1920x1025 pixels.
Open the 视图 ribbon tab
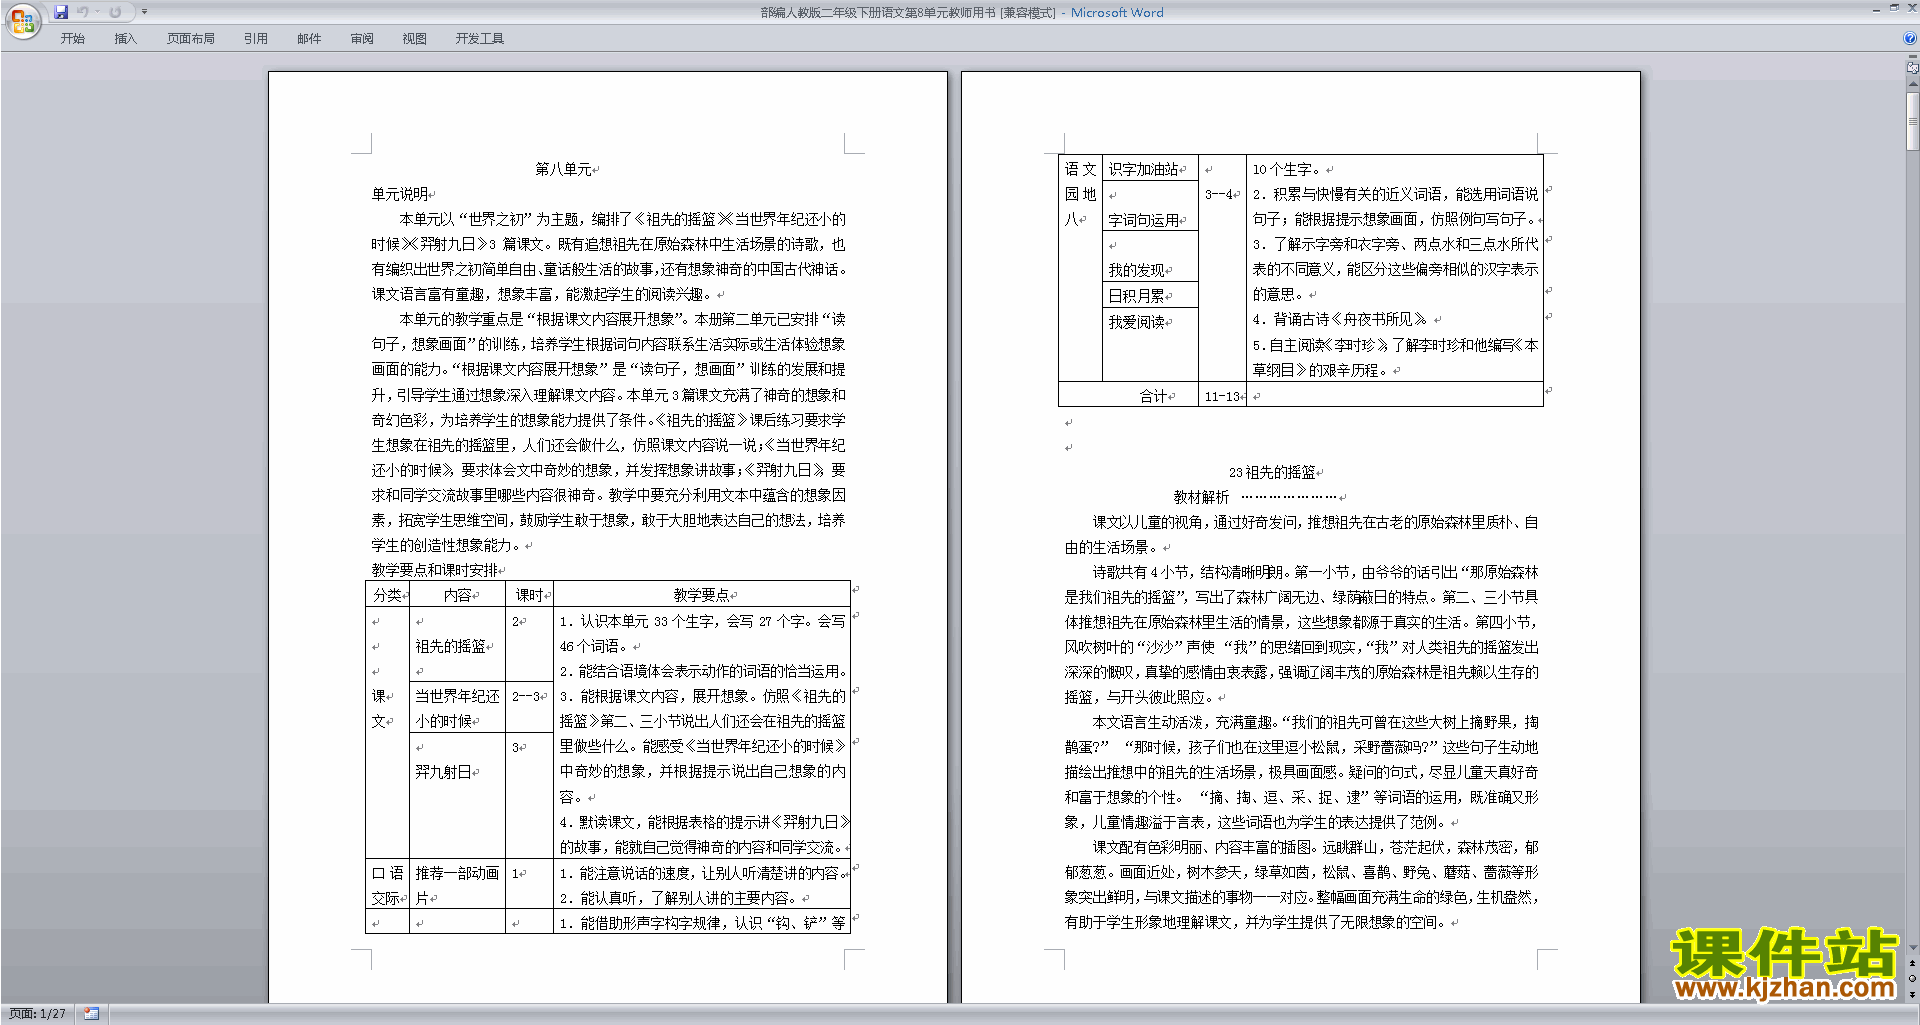tap(414, 39)
